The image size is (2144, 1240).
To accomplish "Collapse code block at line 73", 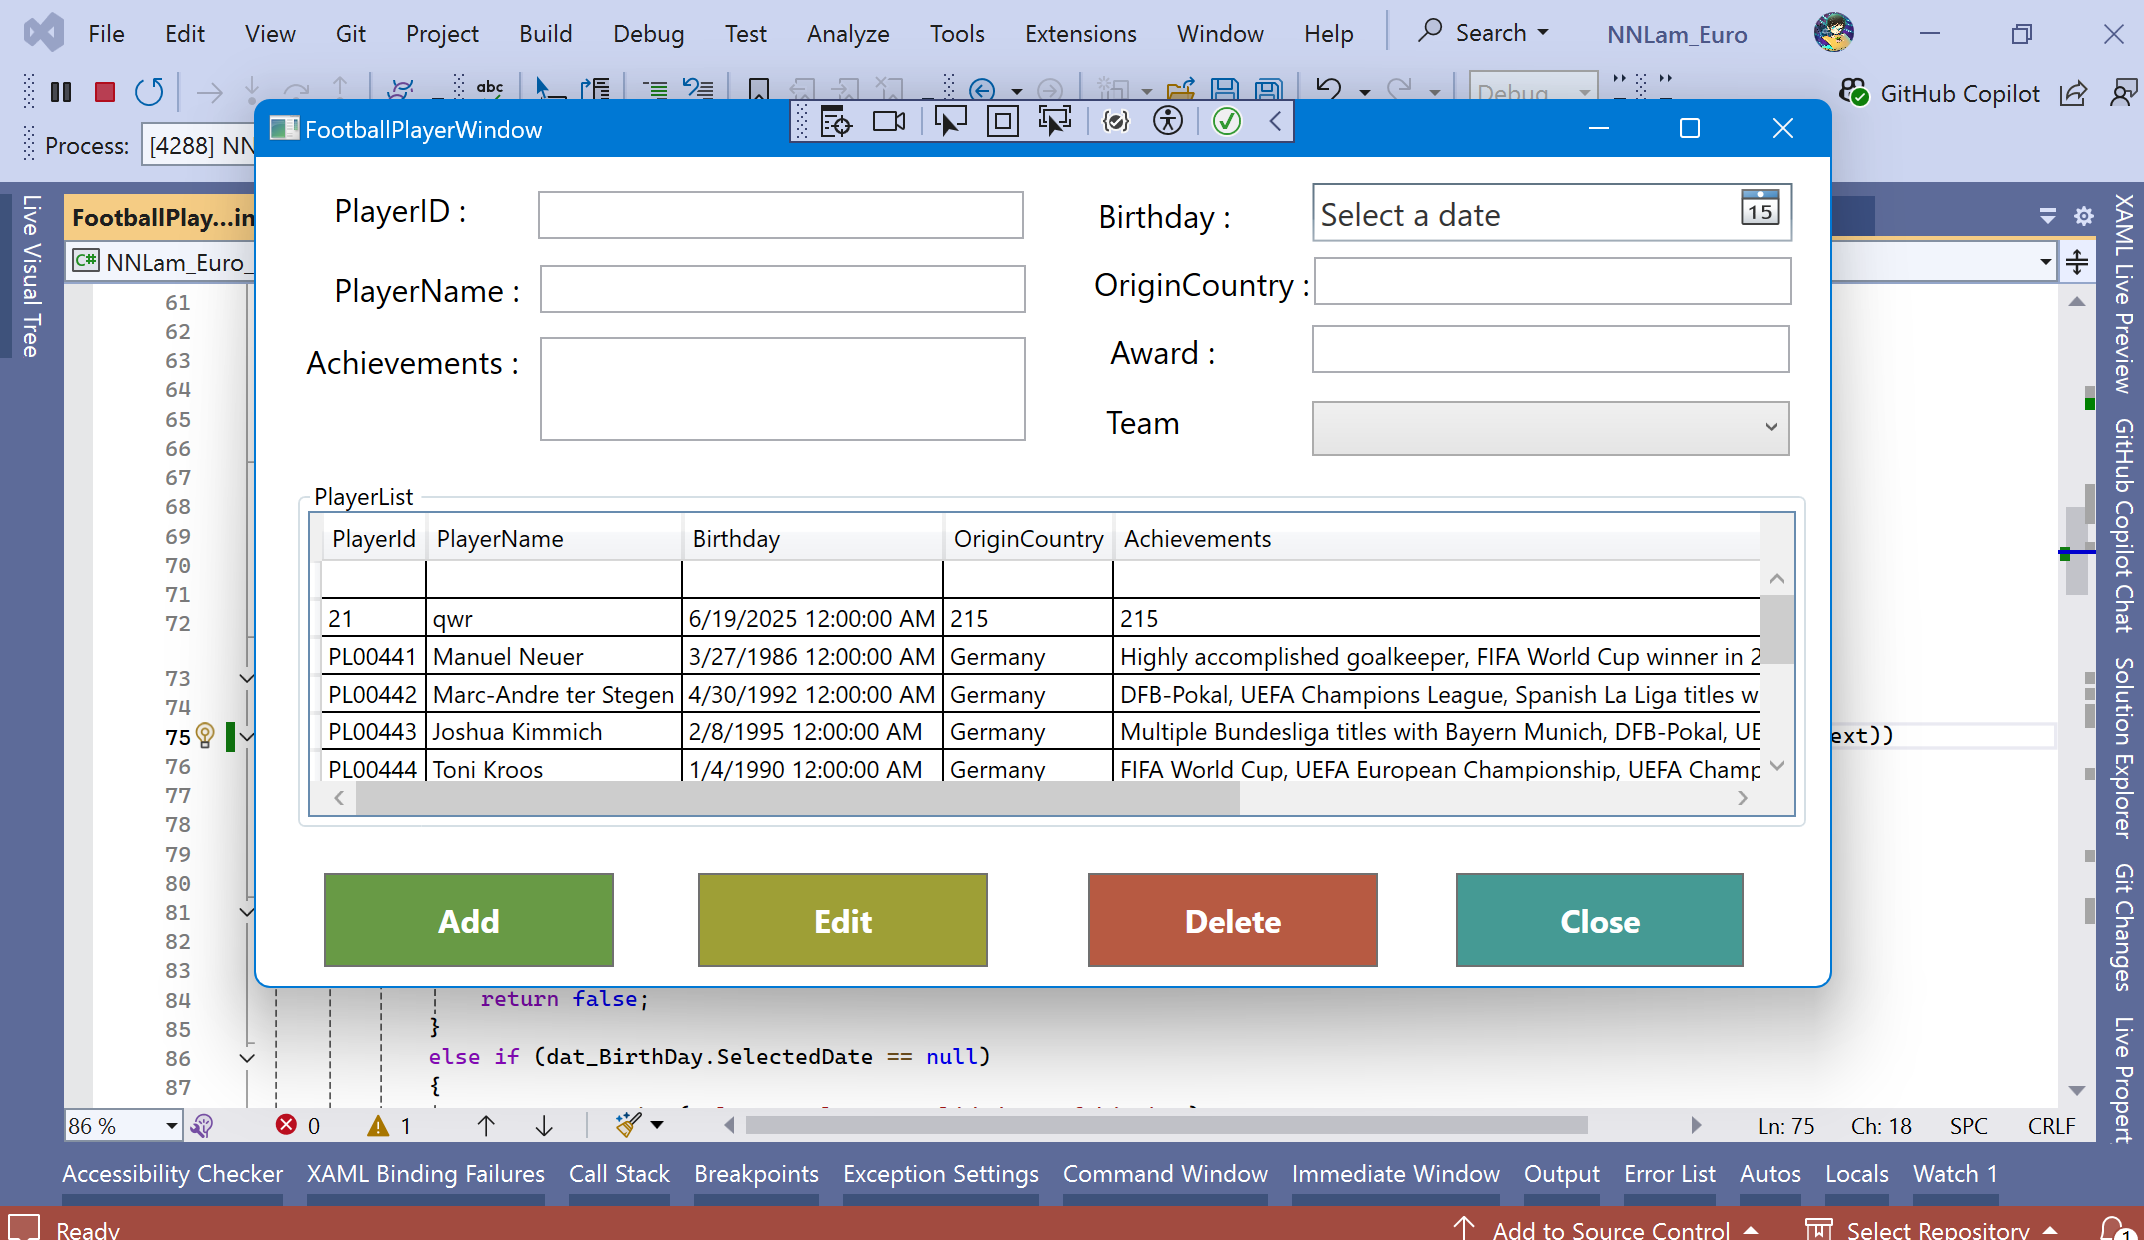I will click(247, 678).
